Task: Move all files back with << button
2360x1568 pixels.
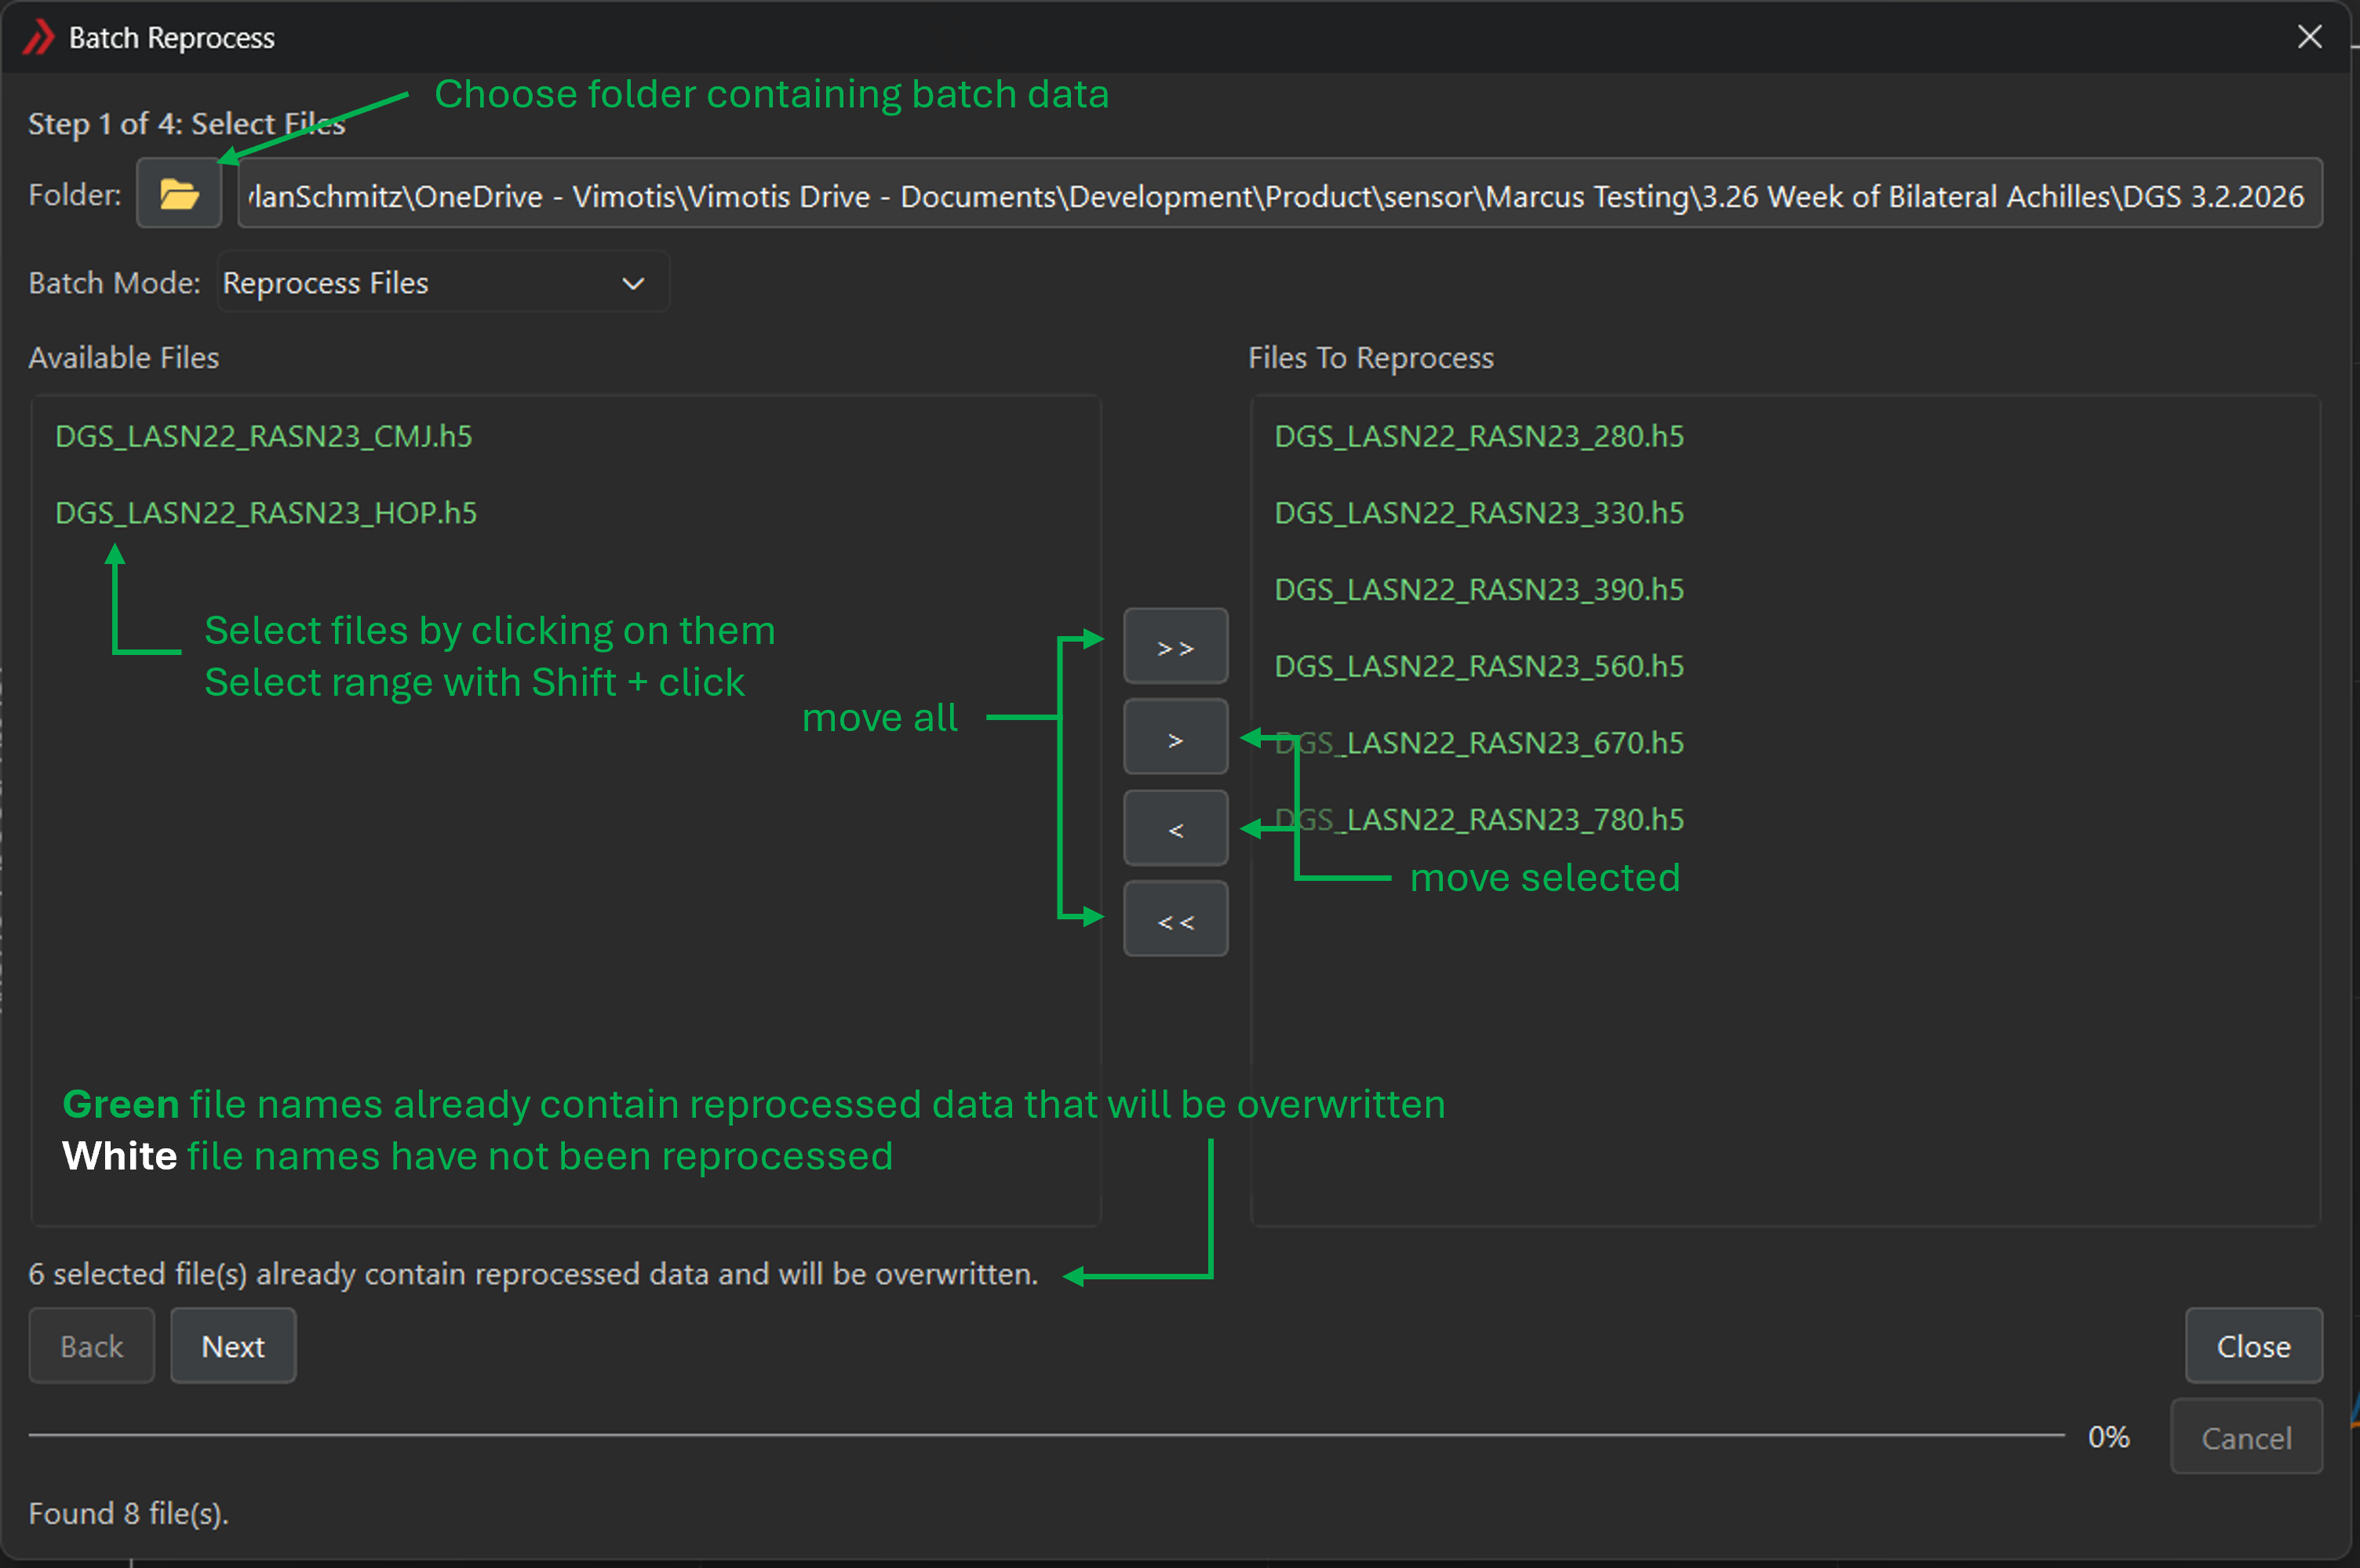Action: 1175,920
